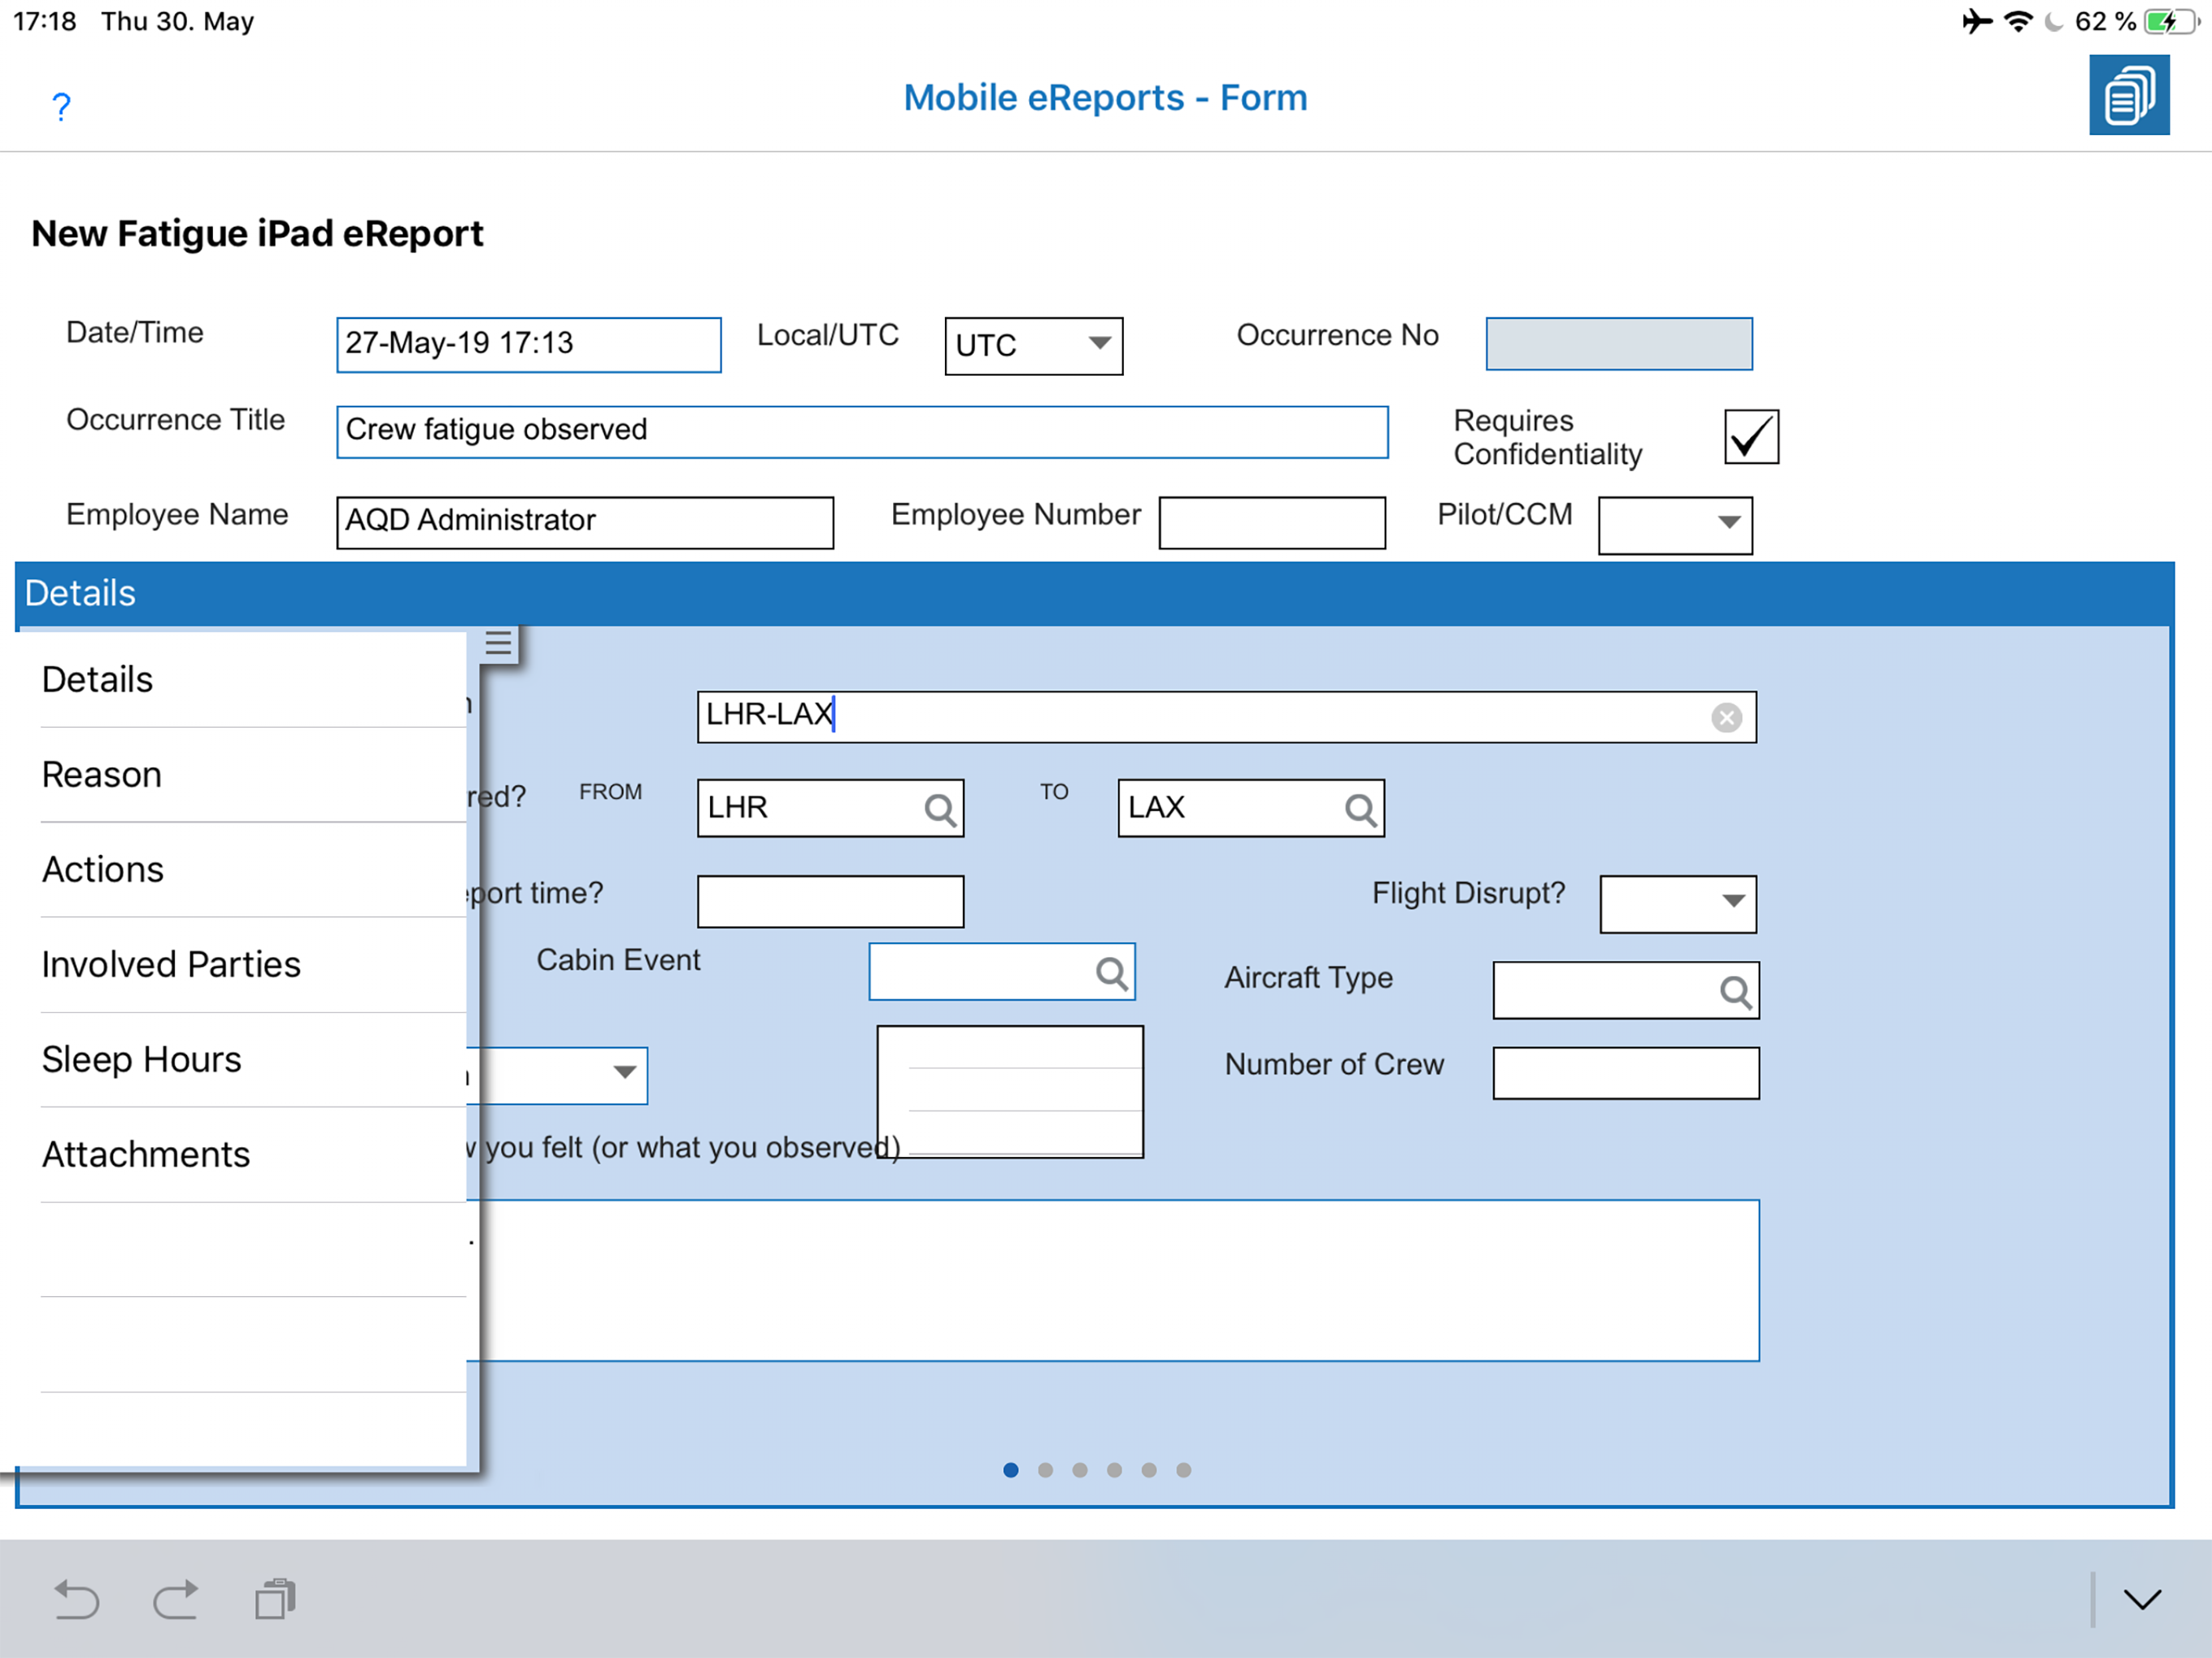Screen dimensions: 2212x1658
Task: Open the reports list icon
Action: click(2128, 95)
